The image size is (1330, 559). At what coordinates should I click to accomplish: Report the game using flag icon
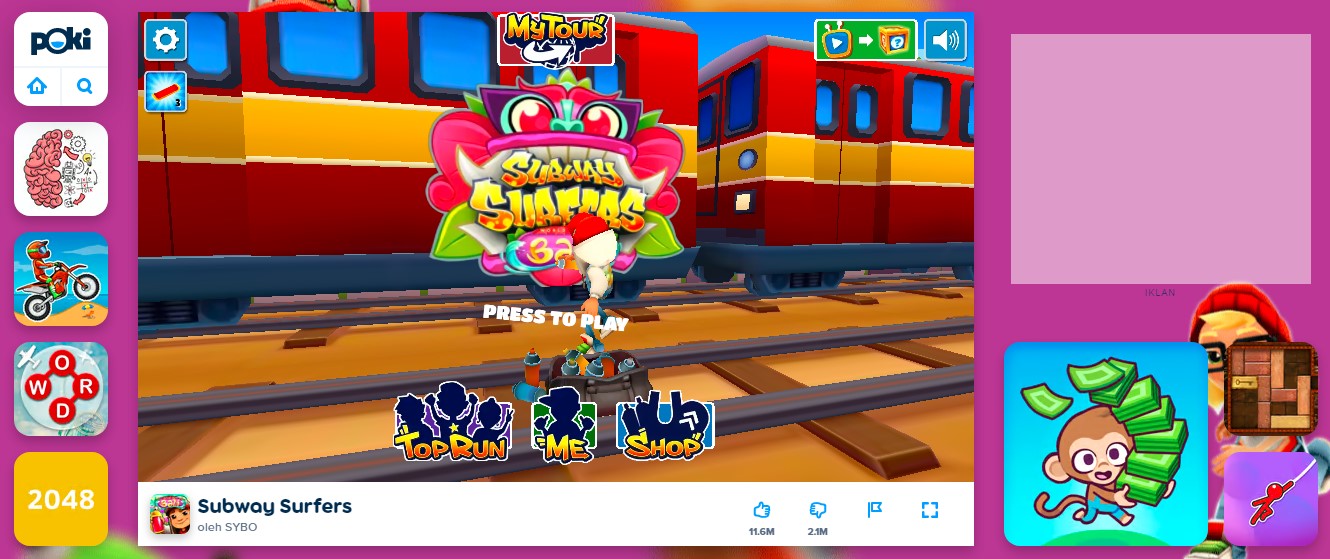pos(874,511)
